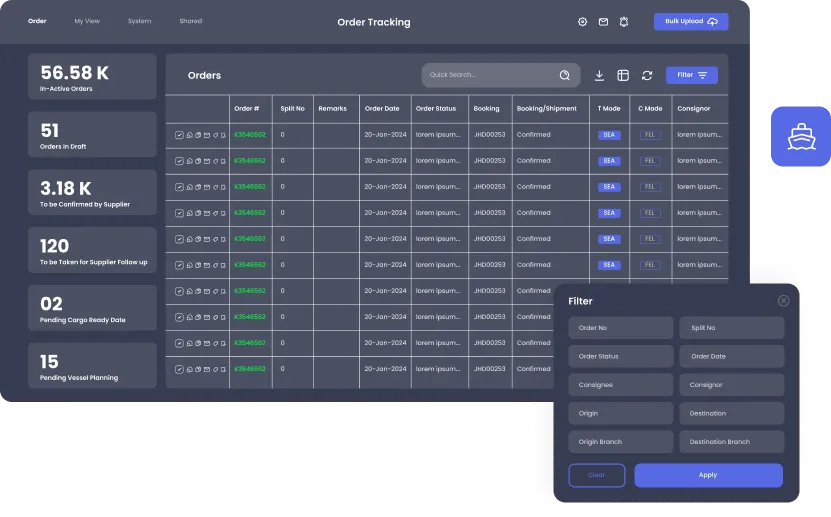This screenshot has width=831, height=517.
Task: Switch to the My View tab
Action: (x=86, y=21)
